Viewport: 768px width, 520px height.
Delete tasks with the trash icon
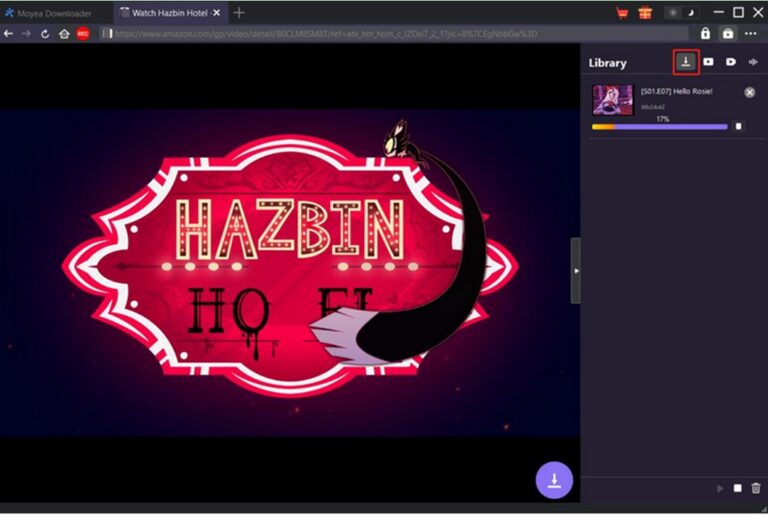pyautogui.click(x=756, y=488)
